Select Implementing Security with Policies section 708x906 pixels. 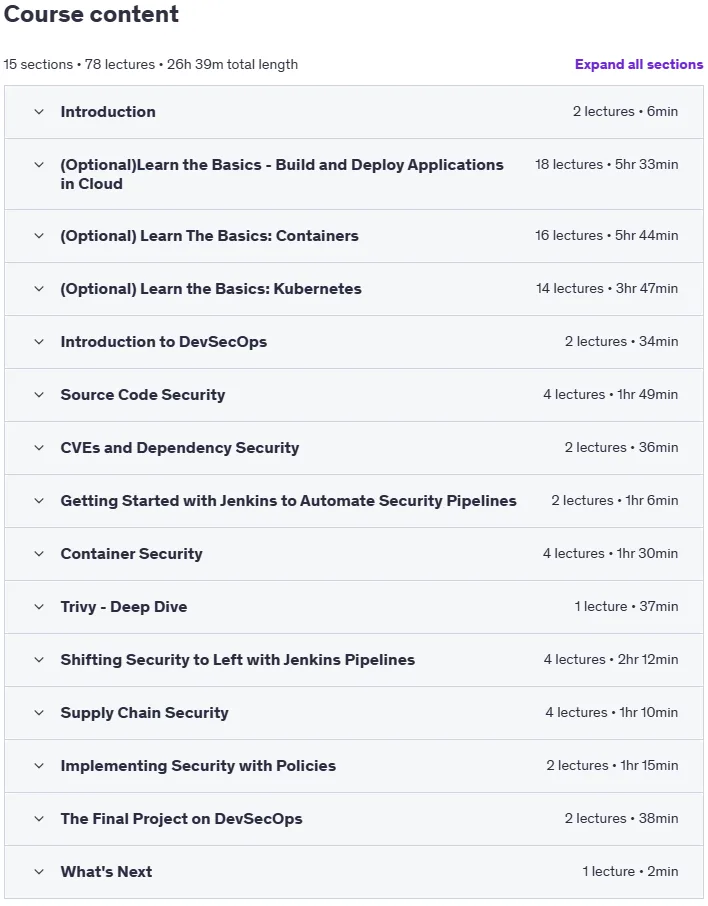(198, 766)
